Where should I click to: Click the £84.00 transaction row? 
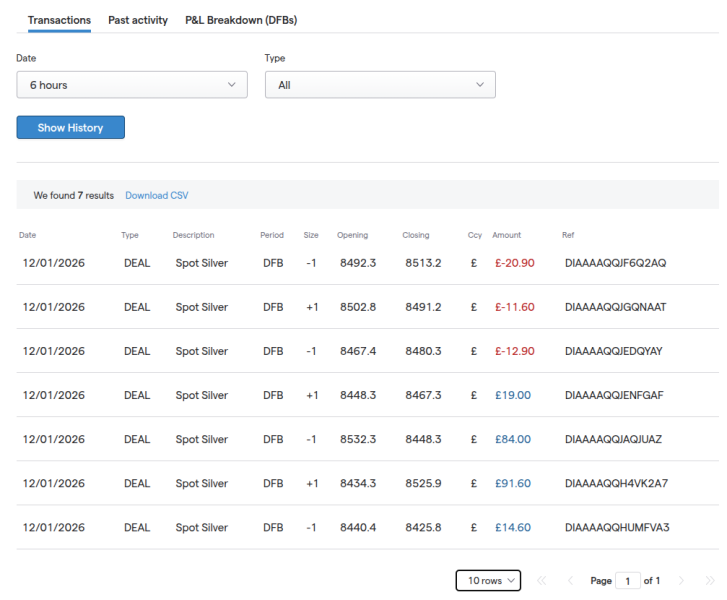[x=512, y=439]
